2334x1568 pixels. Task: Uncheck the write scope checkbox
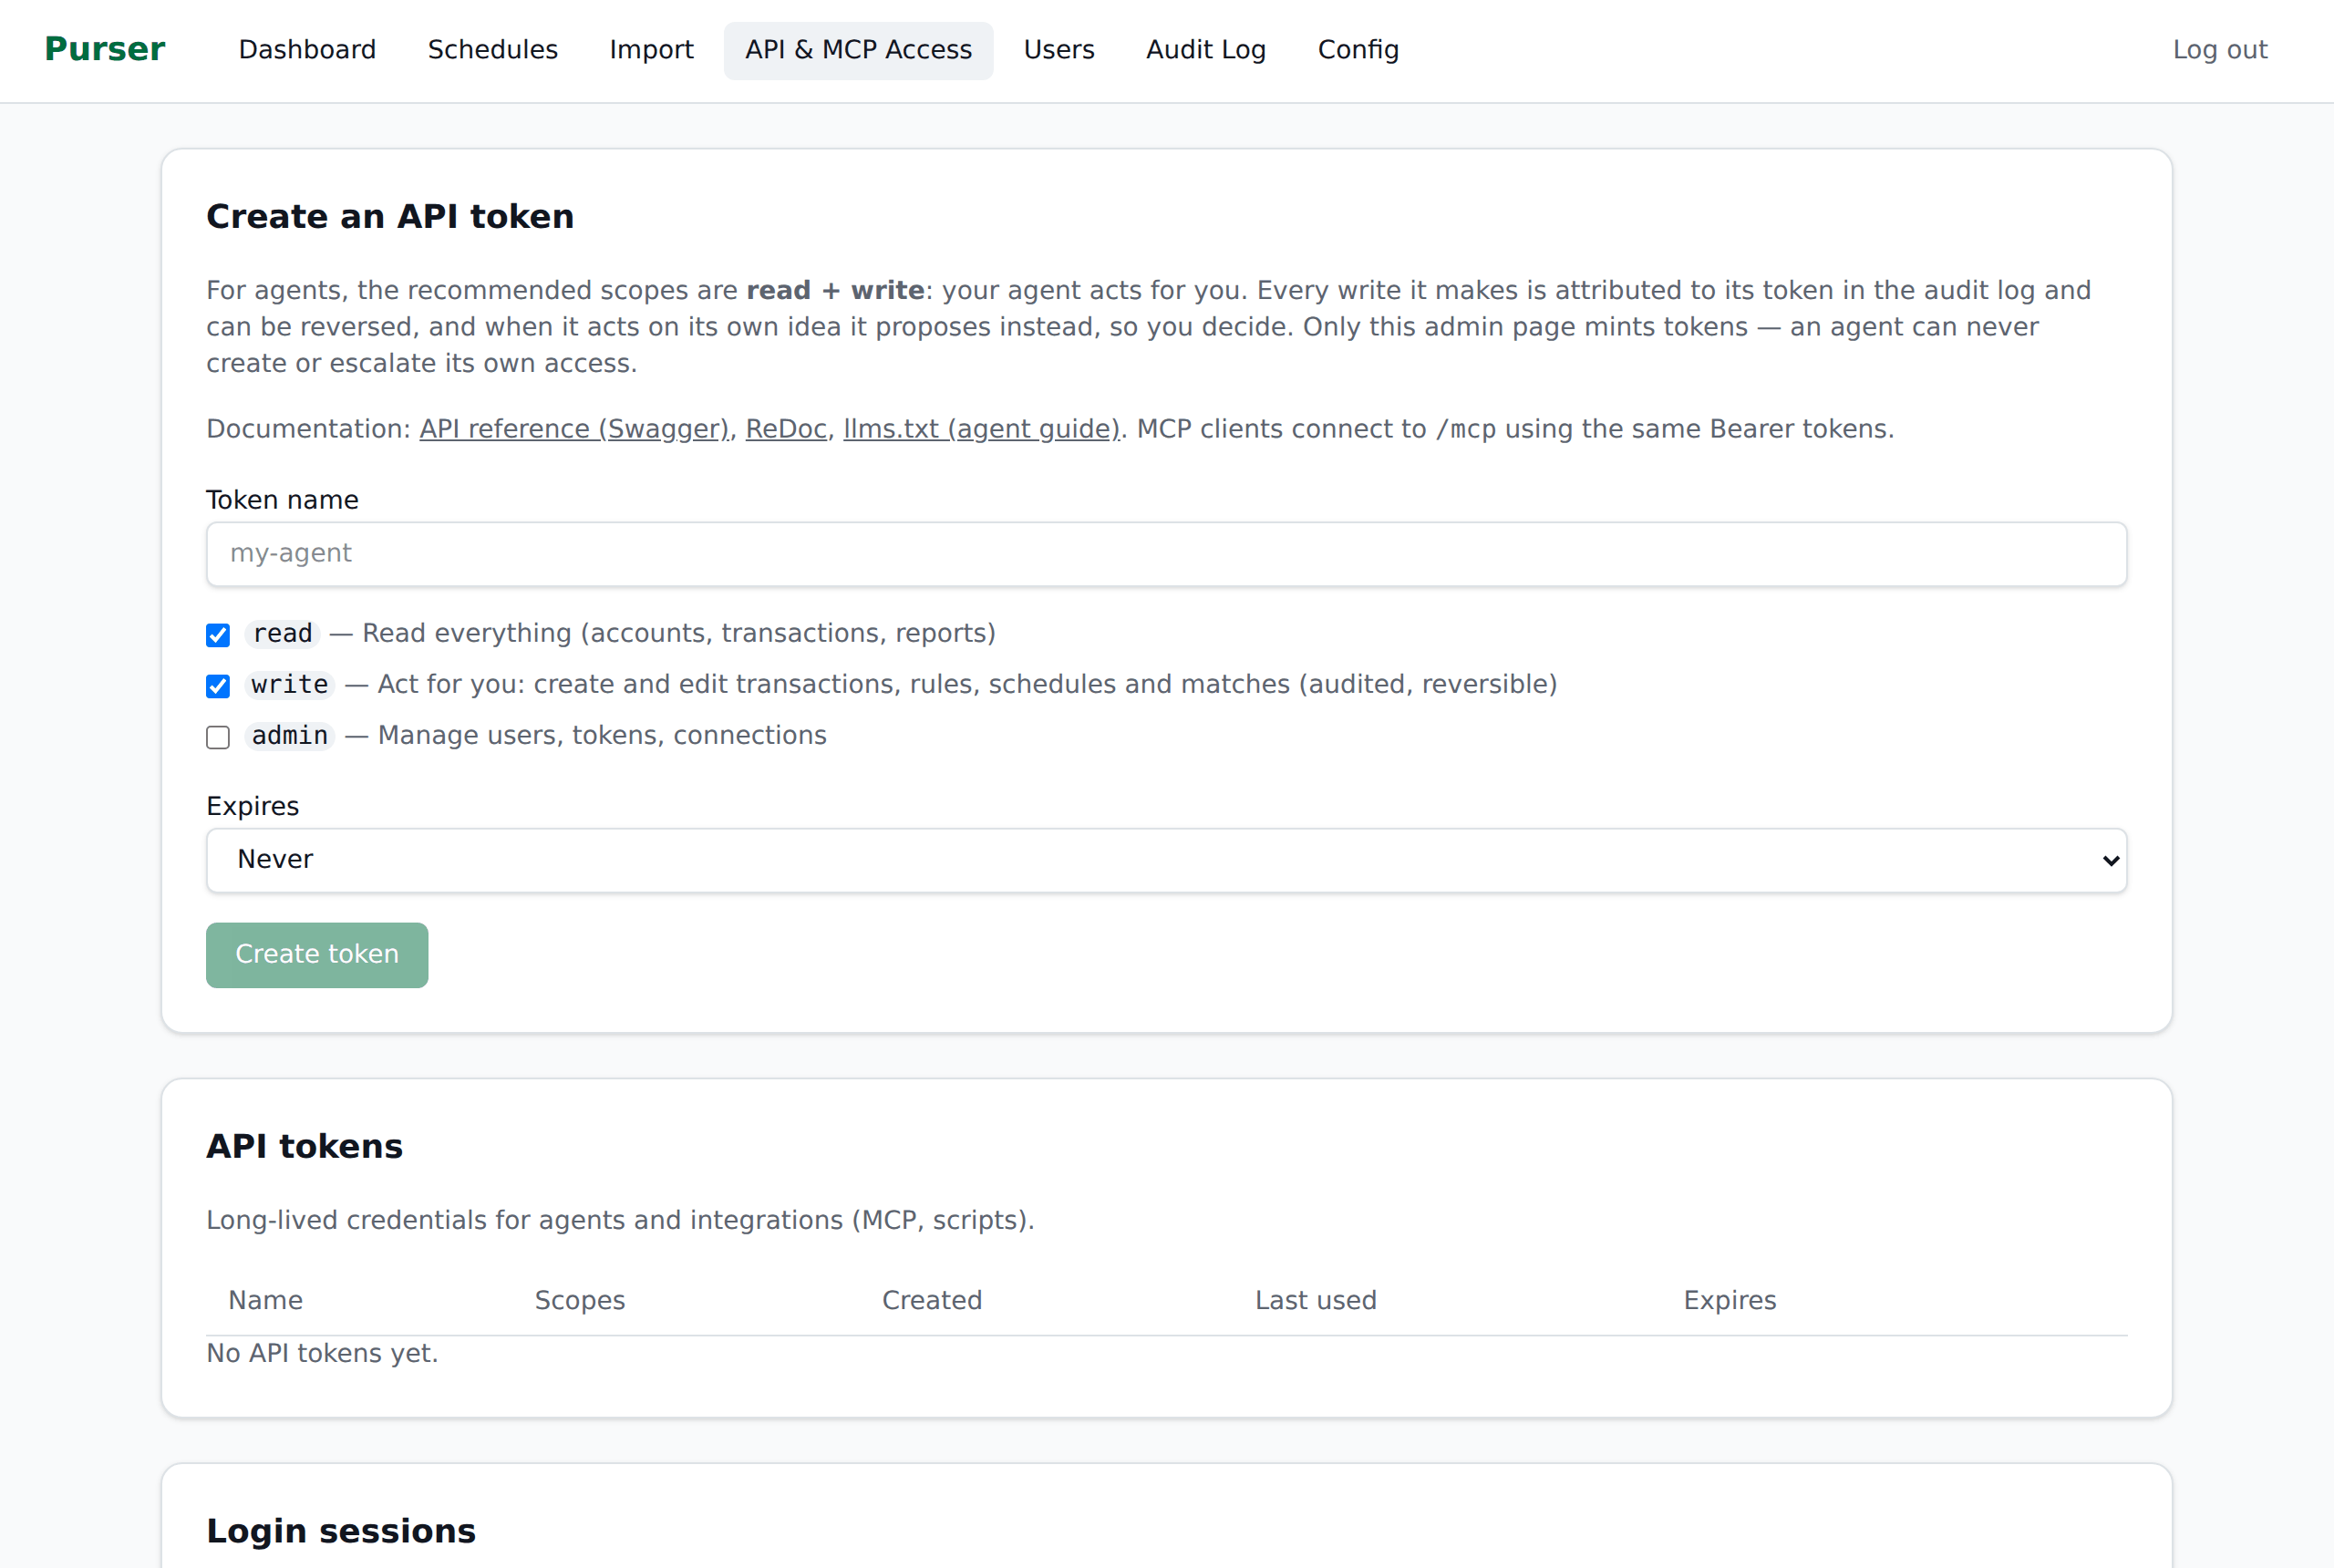tap(218, 686)
